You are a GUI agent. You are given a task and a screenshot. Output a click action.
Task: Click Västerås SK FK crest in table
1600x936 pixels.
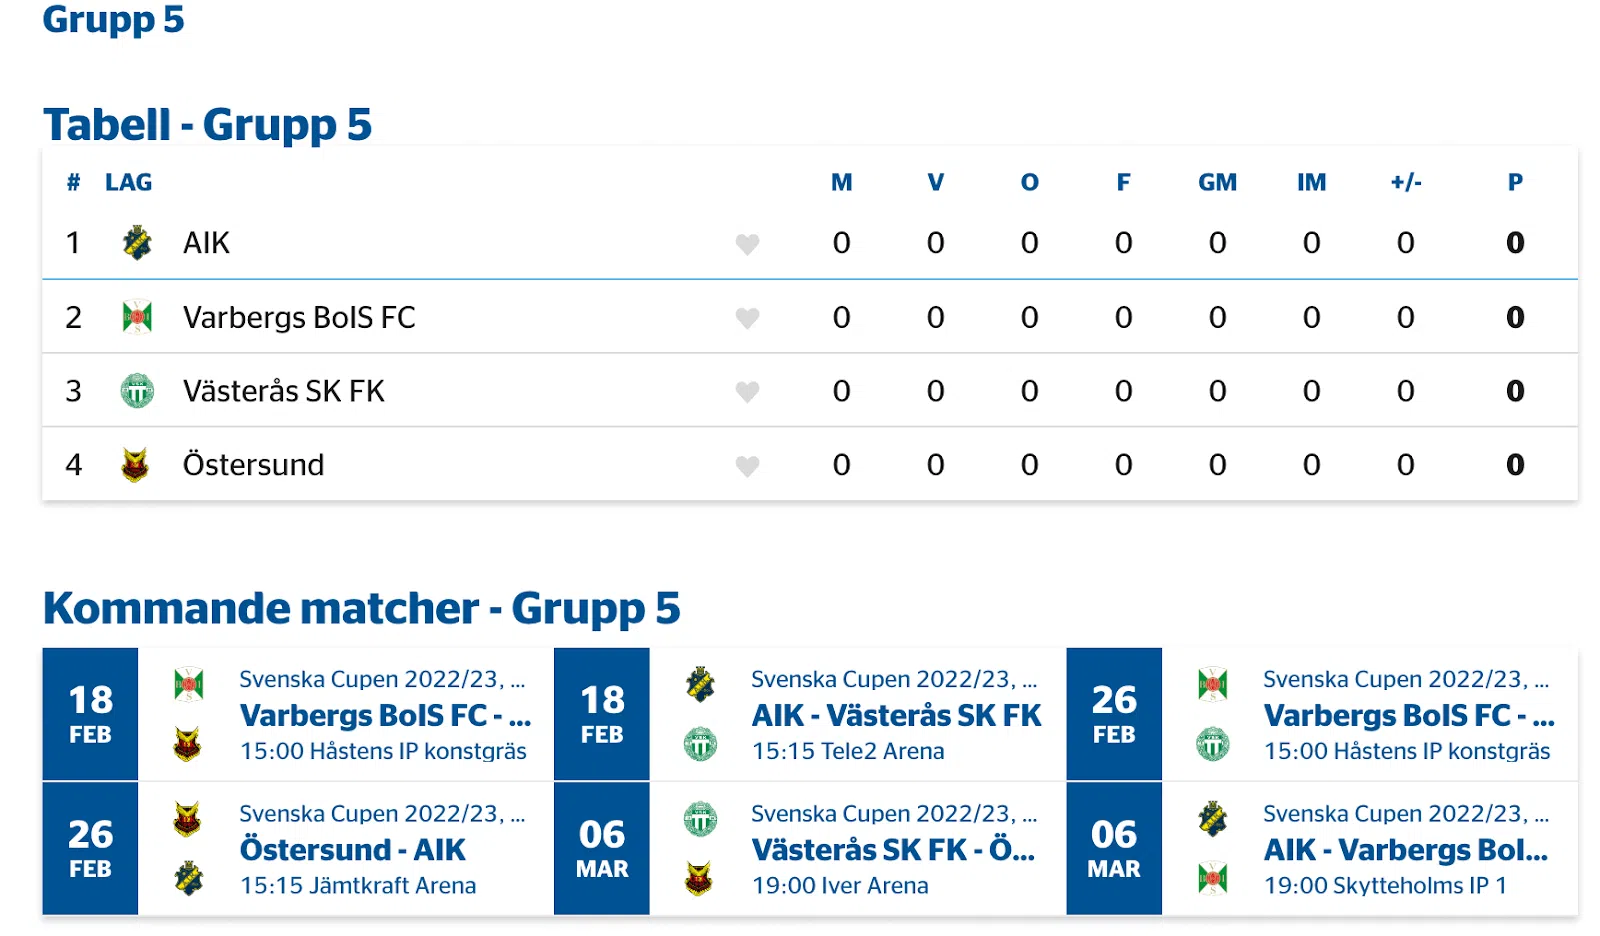pos(137,391)
